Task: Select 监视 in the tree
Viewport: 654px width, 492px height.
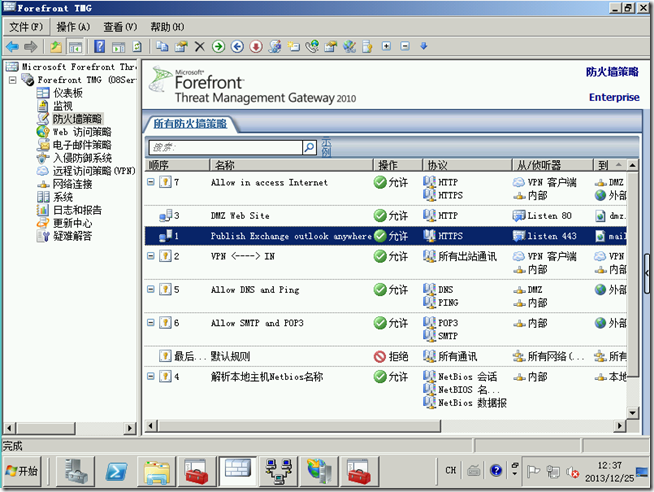Action: coord(63,106)
